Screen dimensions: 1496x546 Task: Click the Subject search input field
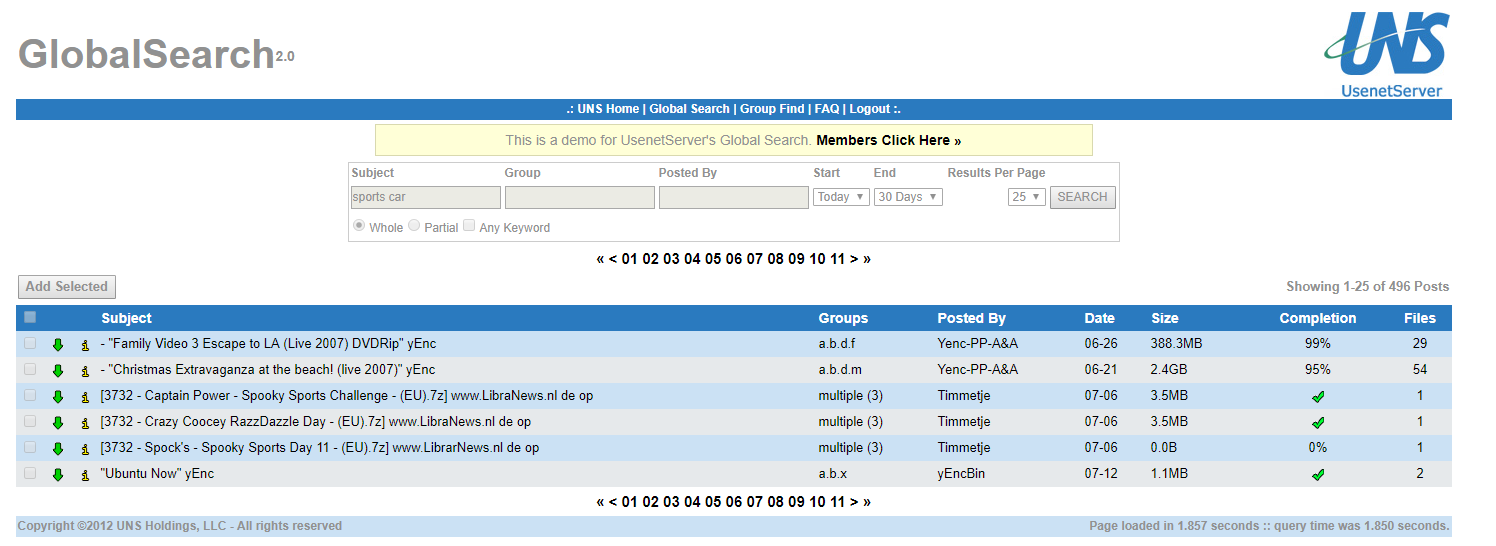click(x=425, y=197)
